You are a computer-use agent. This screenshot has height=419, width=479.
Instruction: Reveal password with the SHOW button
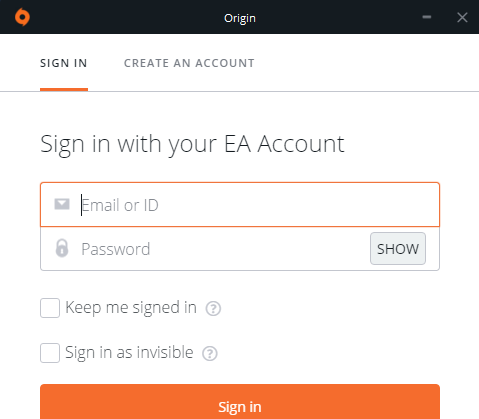pos(398,249)
